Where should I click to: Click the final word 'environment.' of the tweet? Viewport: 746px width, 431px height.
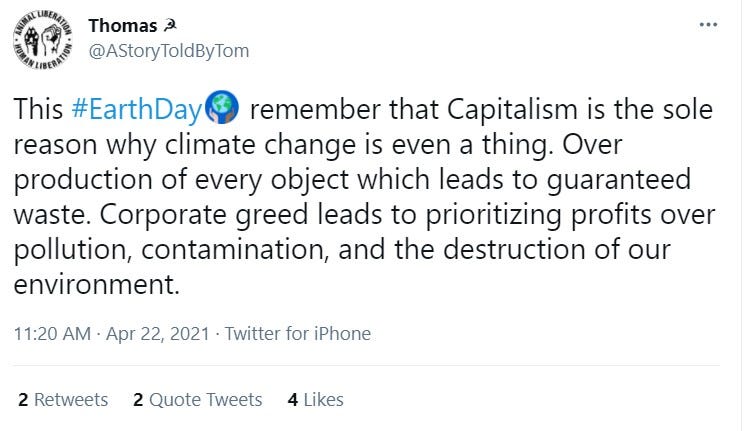point(97,285)
